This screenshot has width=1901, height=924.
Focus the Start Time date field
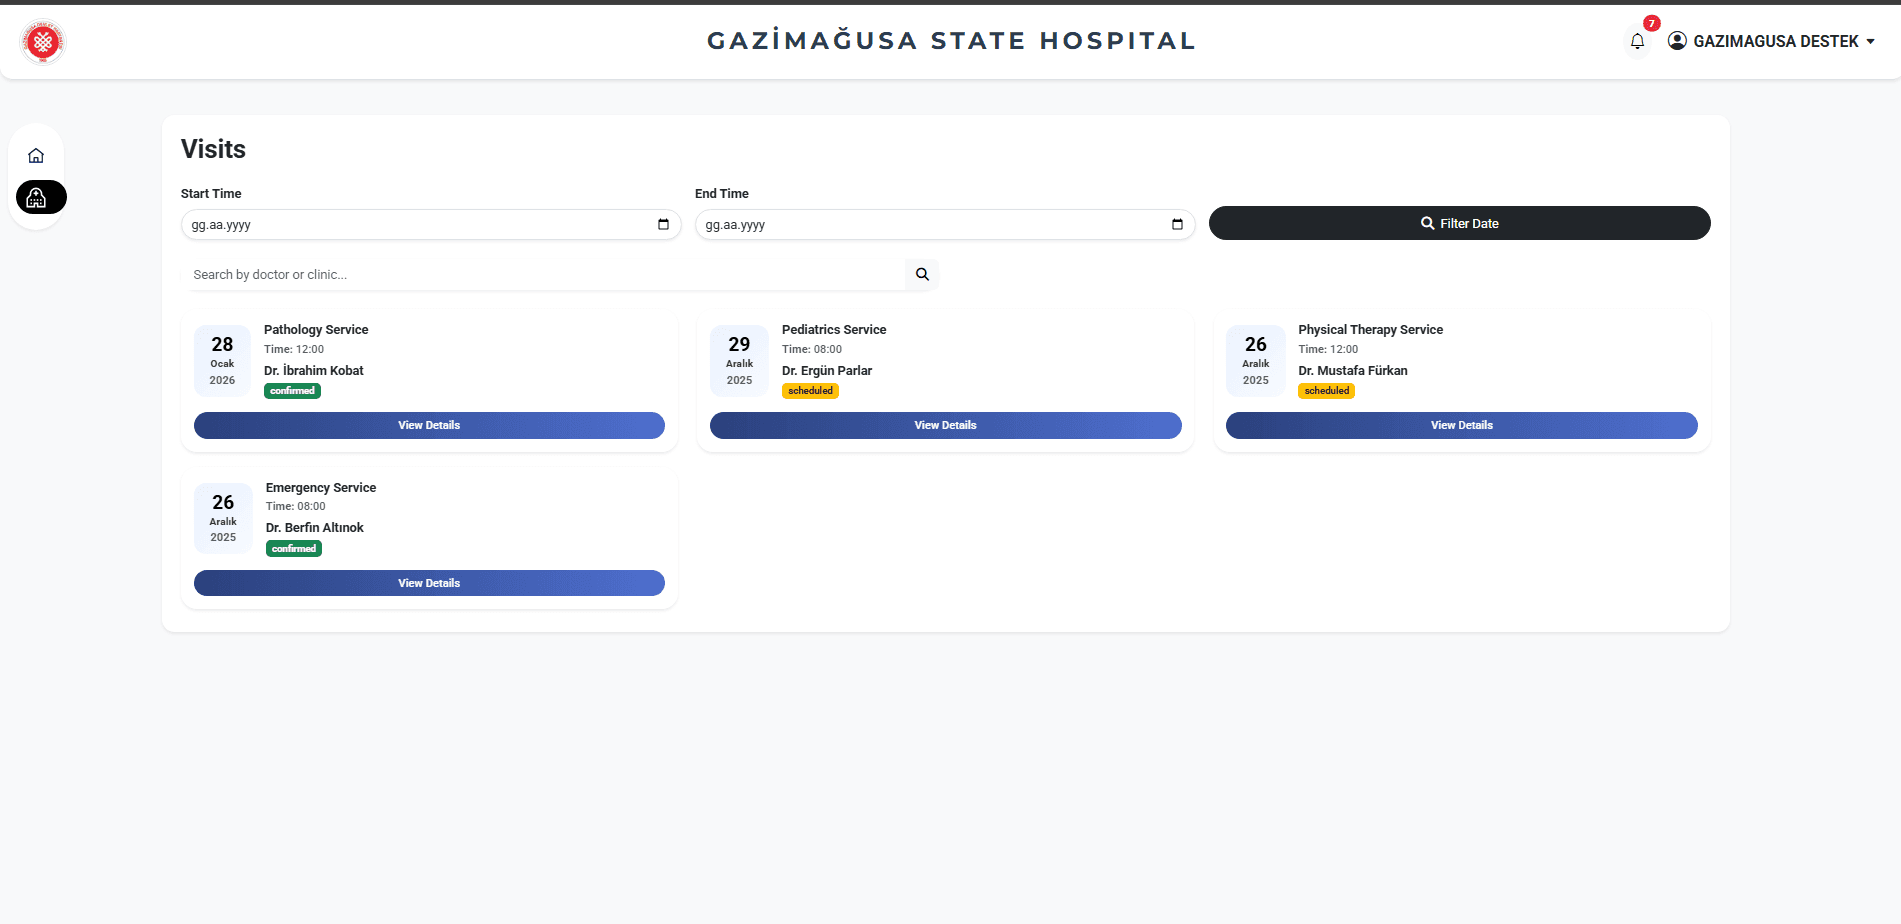(431, 224)
